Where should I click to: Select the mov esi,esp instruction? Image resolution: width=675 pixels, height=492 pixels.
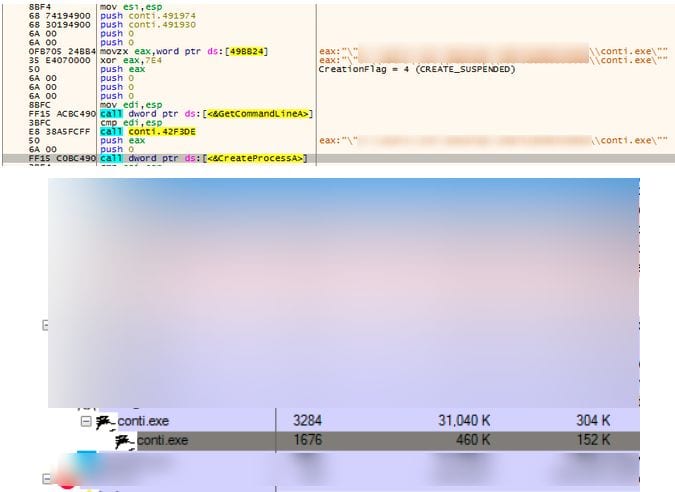[x=131, y=7]
